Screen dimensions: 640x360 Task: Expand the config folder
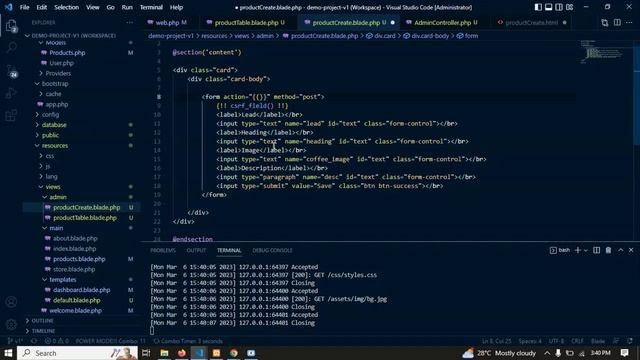[x=50, y=115]
